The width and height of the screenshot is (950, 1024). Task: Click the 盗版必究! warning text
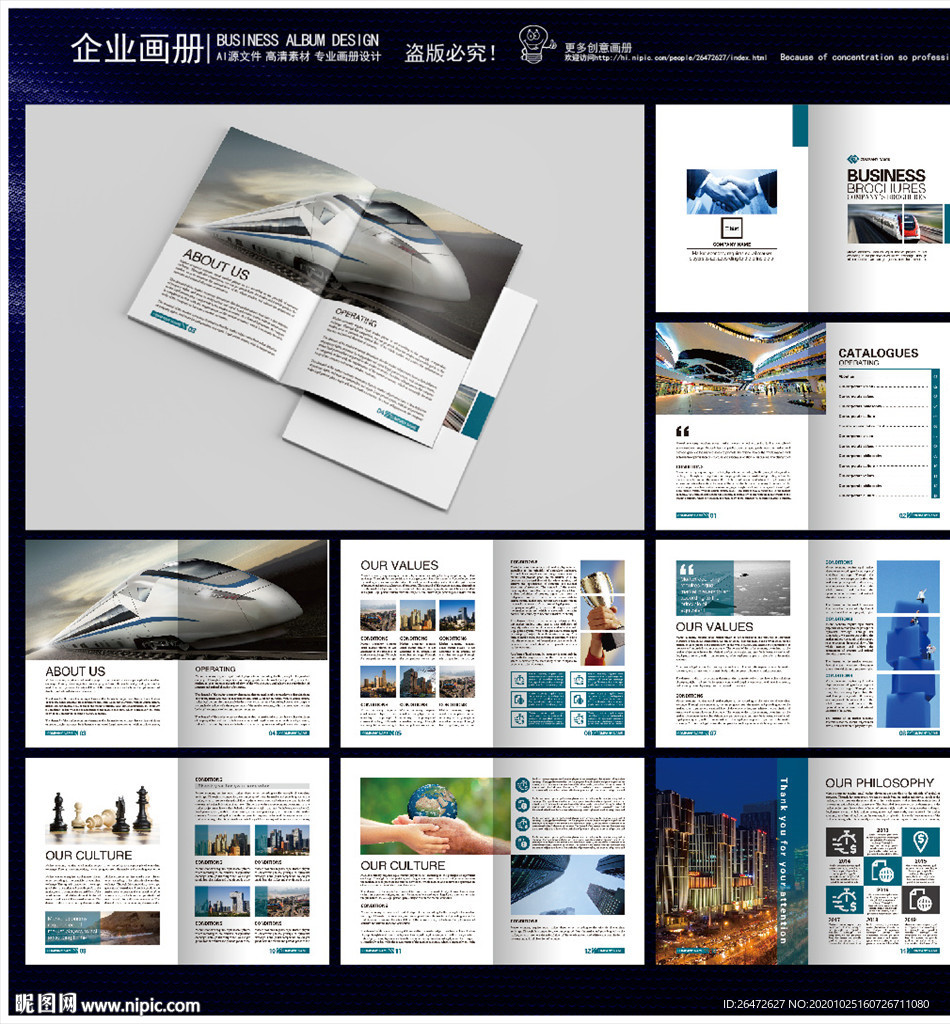[x=450, y=52]
